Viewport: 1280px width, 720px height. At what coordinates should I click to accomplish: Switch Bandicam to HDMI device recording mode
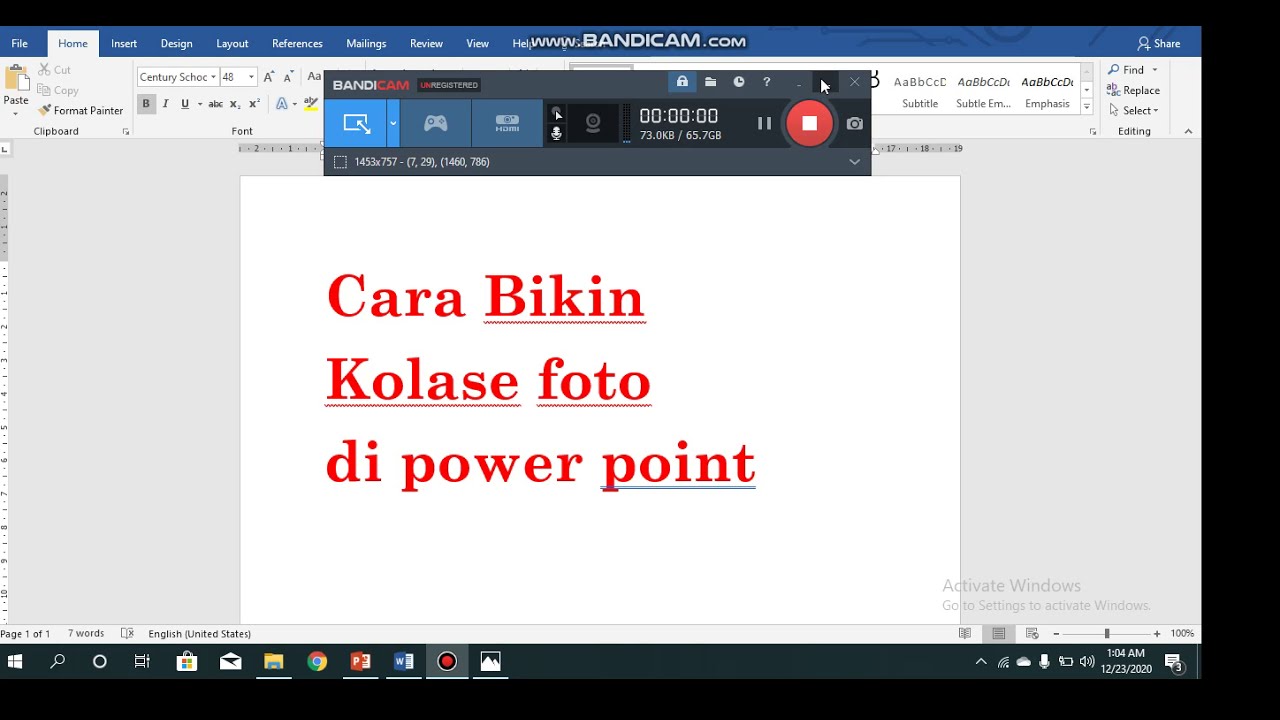tap(507, 123)
